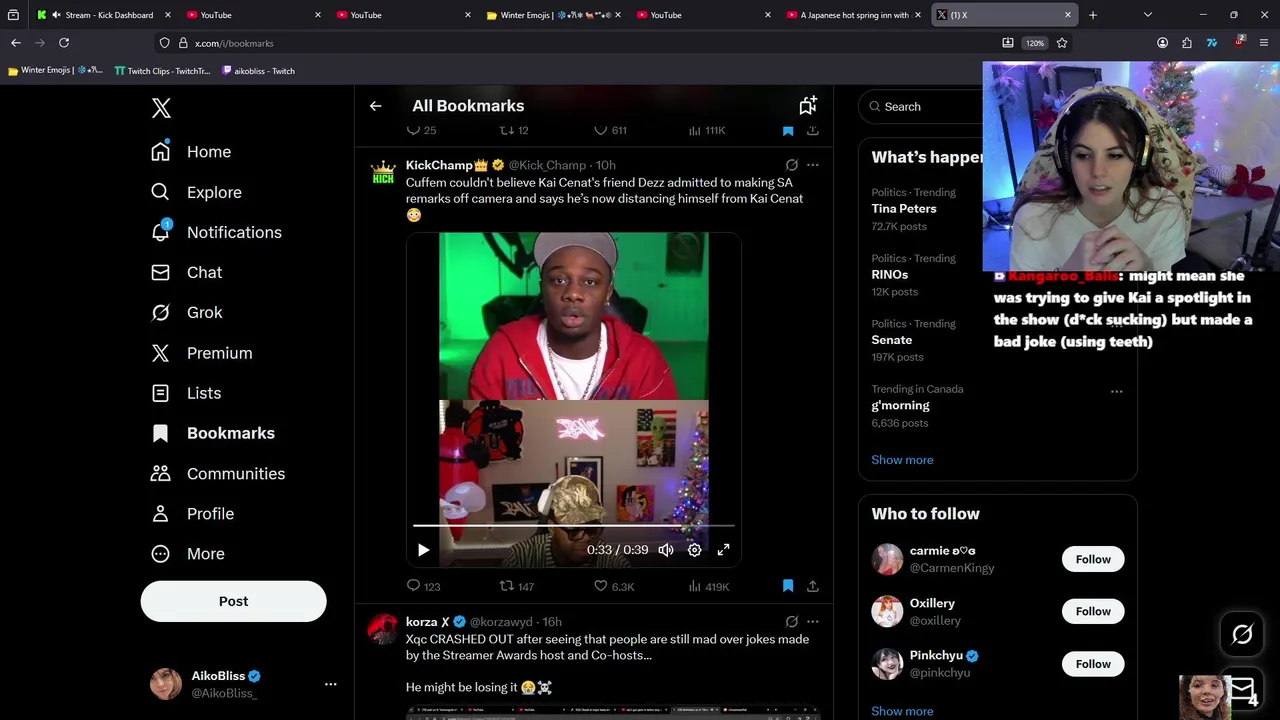Open Chat from the sidebar
The width and height of the screenshot is (1280, 720).
187,272
